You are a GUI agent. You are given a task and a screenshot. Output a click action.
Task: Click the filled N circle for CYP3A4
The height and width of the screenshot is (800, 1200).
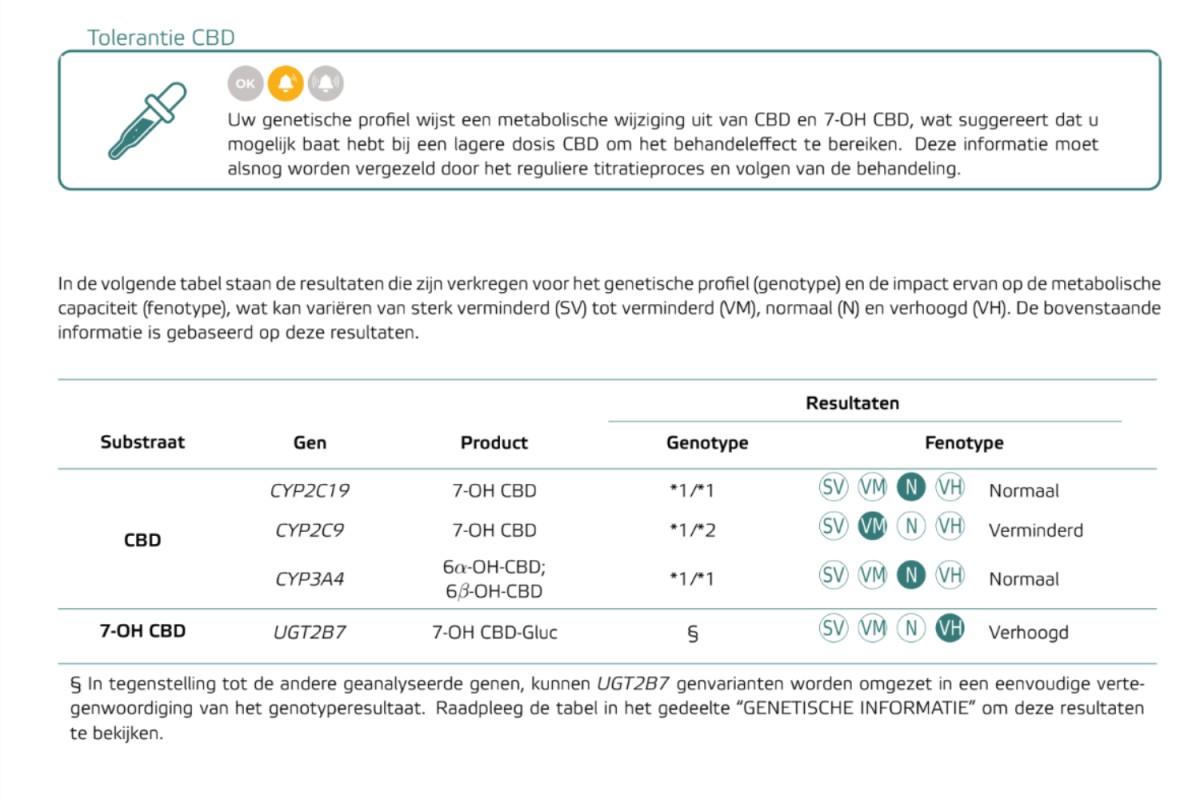[x=910, y=575]
